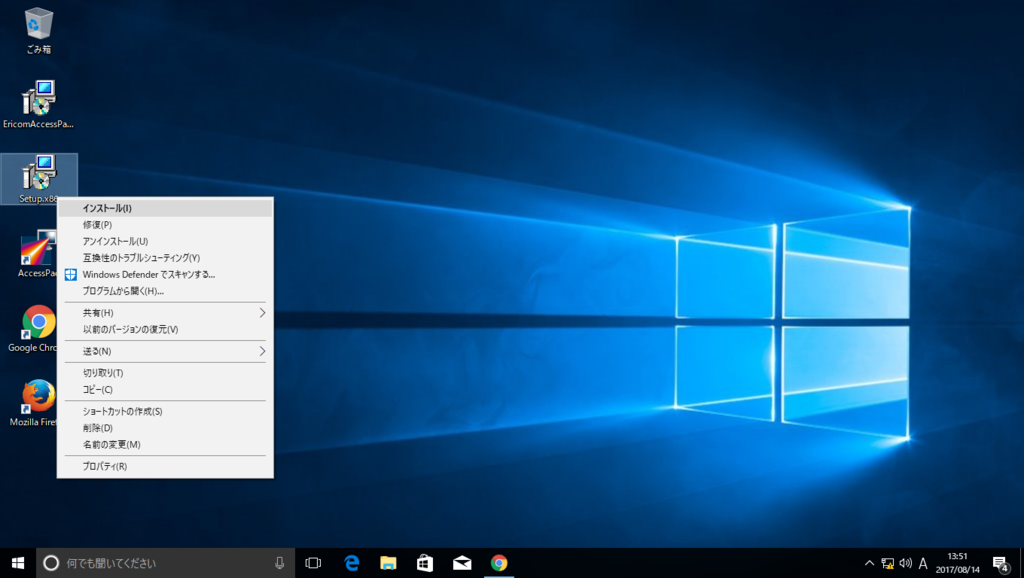
Task: Choose 削除(D) in the context menu
Action: pos(165,428)
